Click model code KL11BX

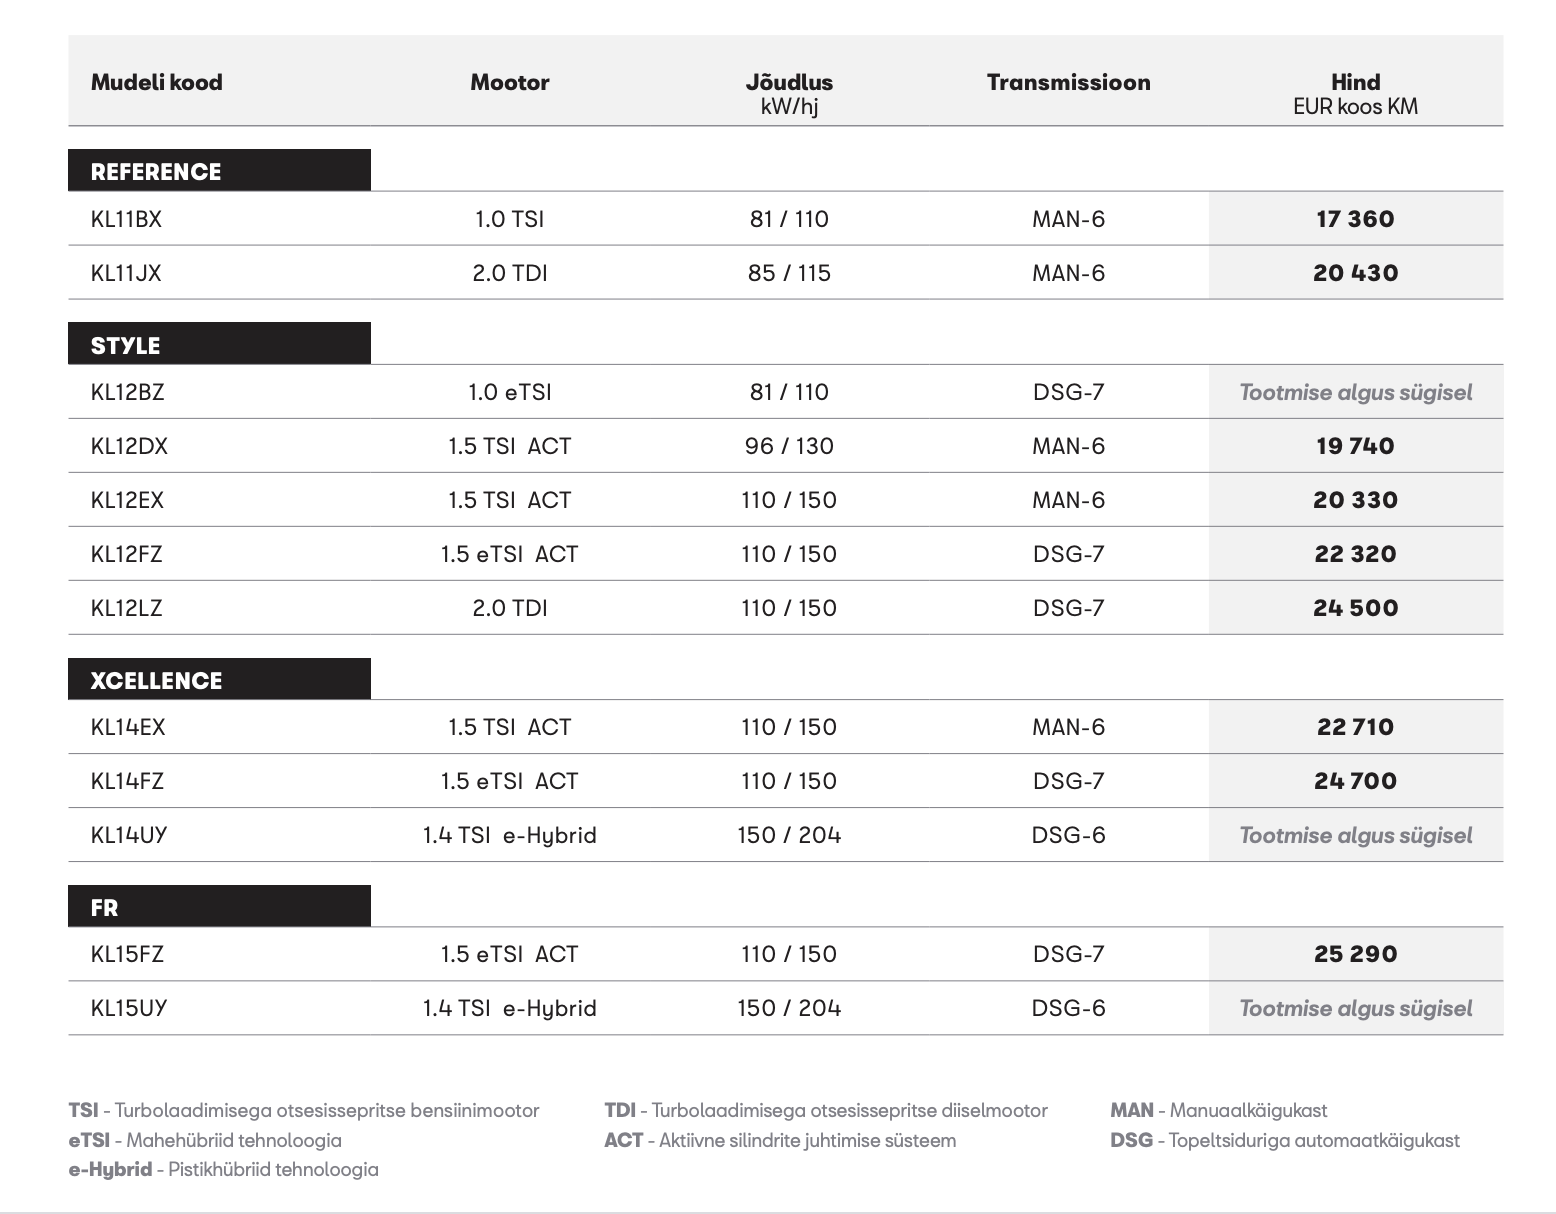126,219
